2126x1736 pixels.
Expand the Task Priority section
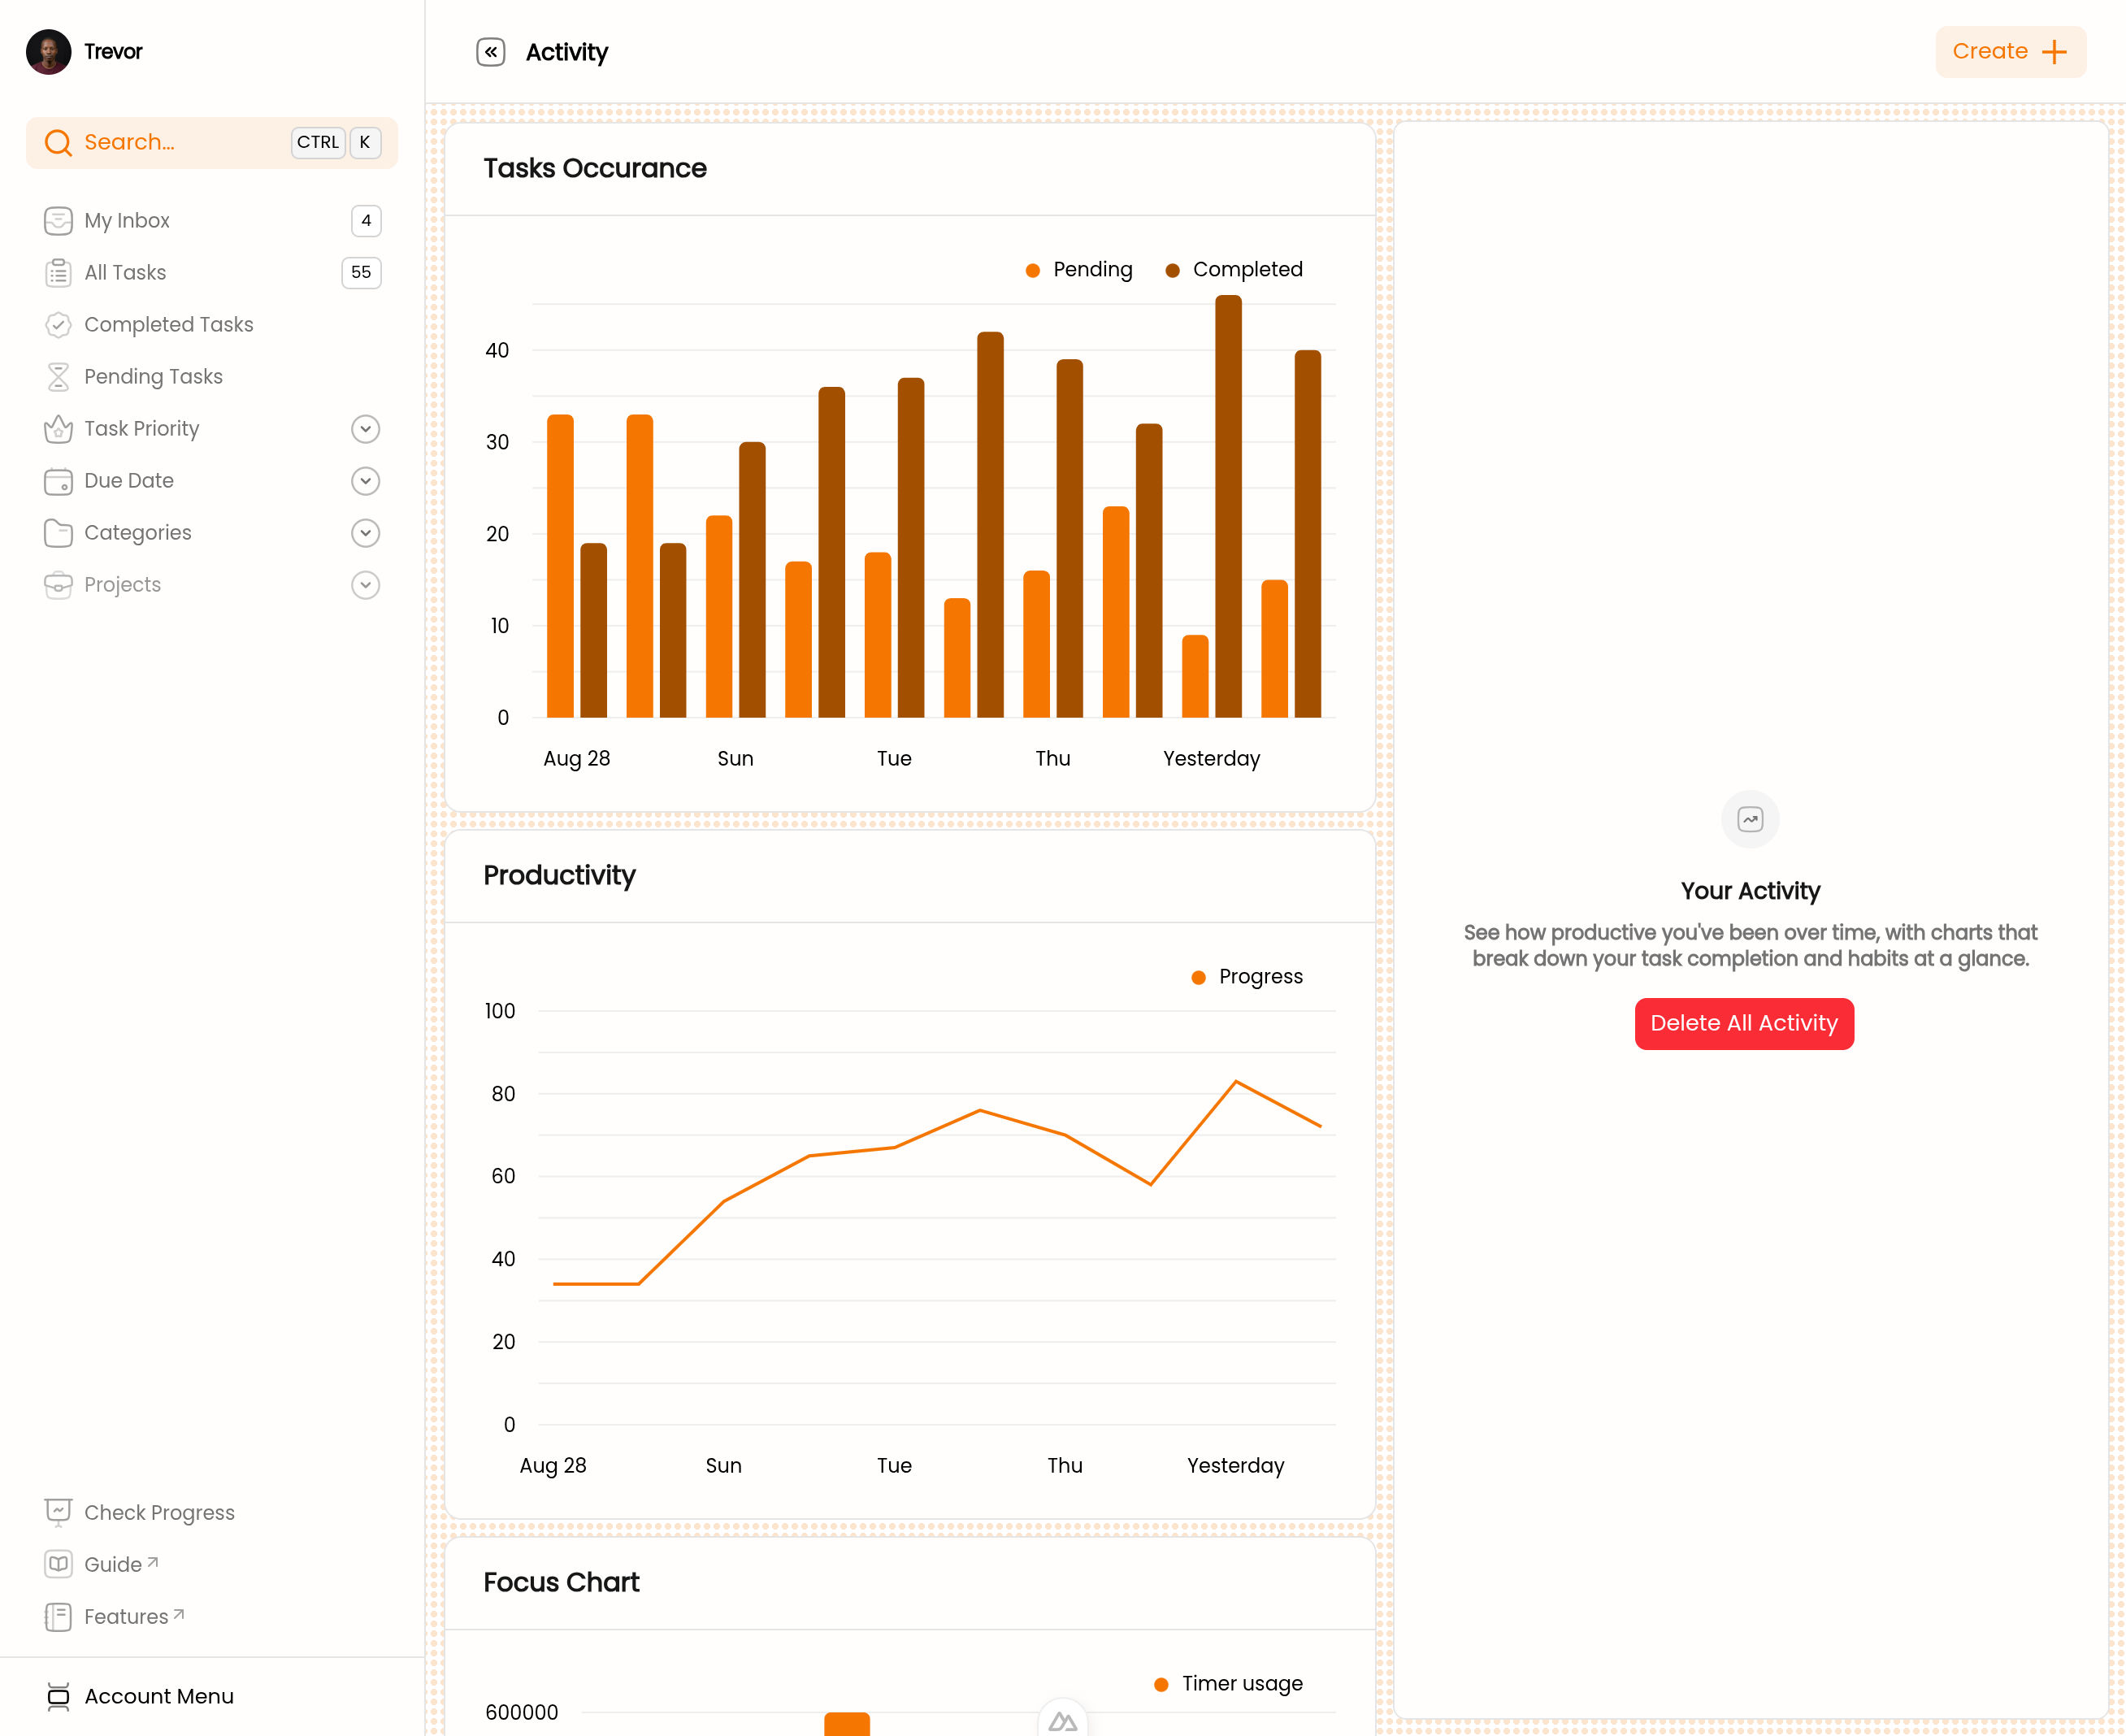tap(366, 429)
